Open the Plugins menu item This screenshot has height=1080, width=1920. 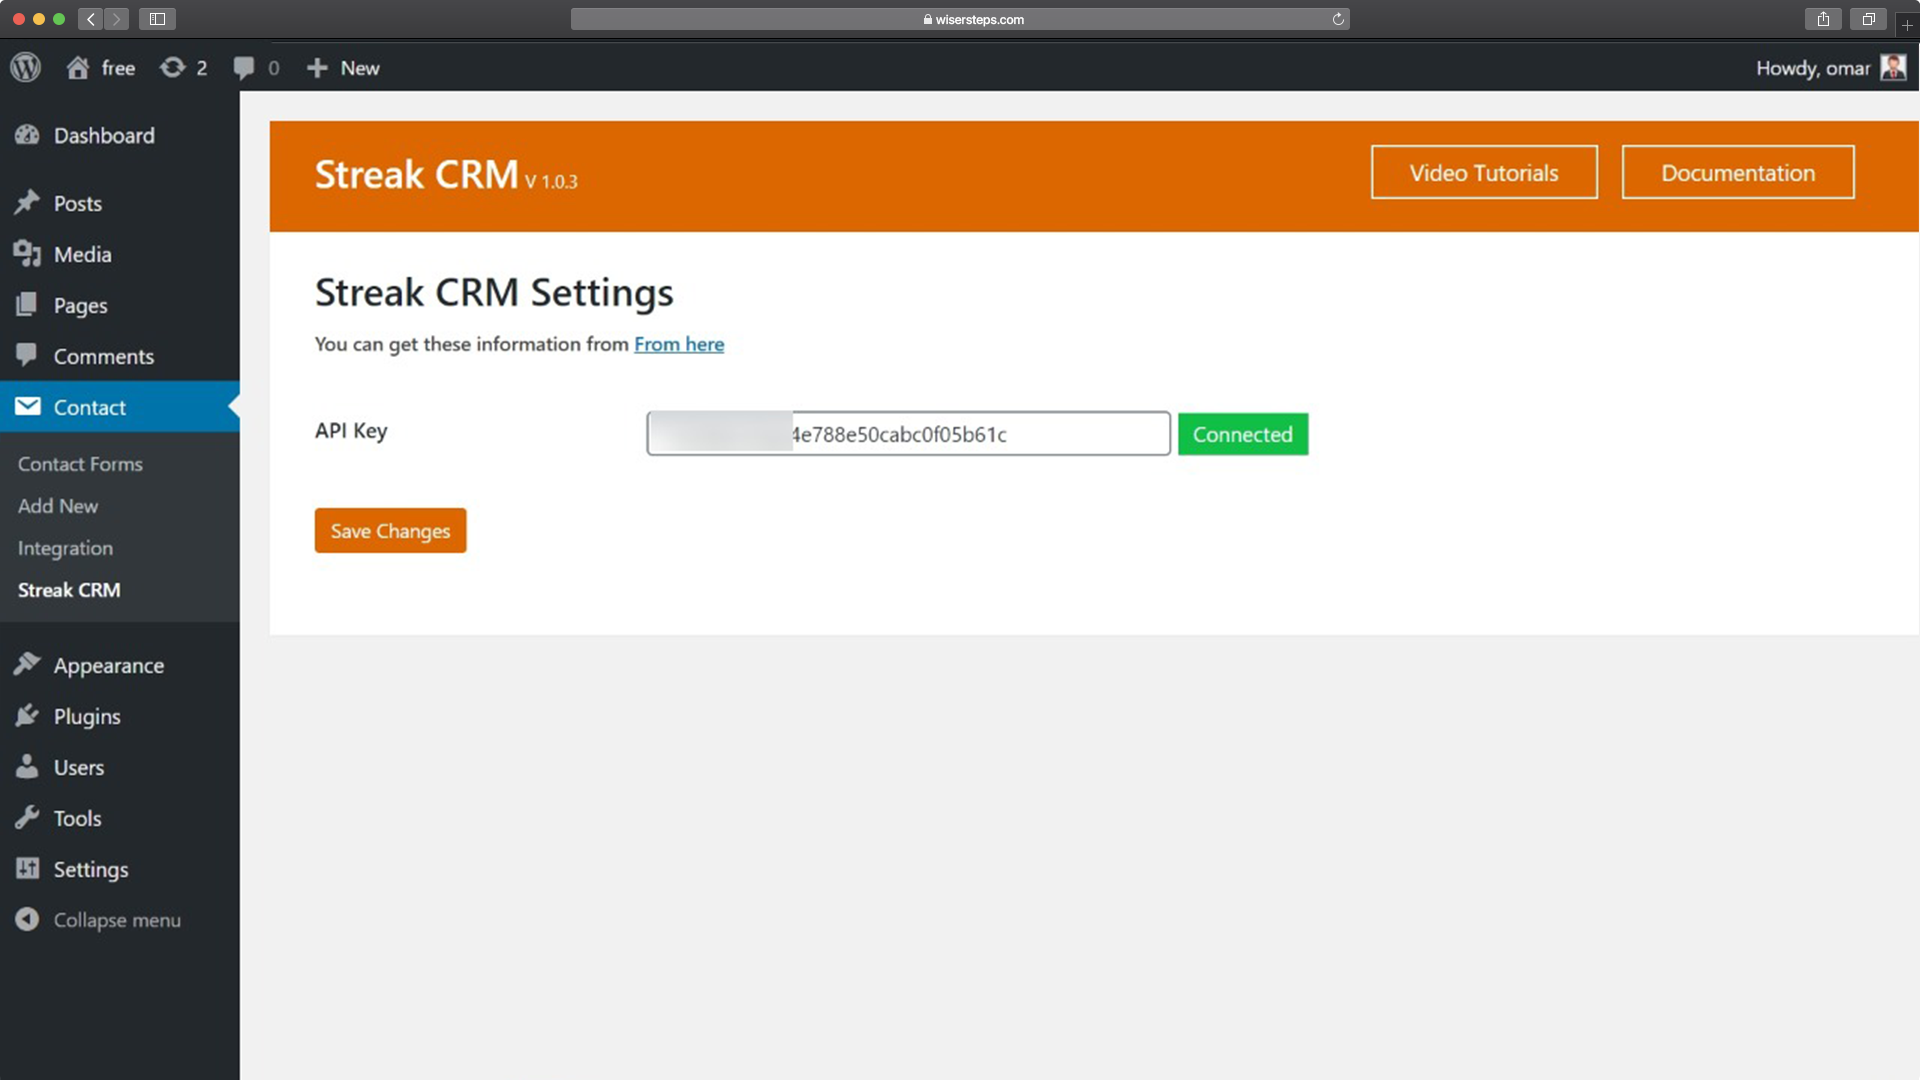120,716
